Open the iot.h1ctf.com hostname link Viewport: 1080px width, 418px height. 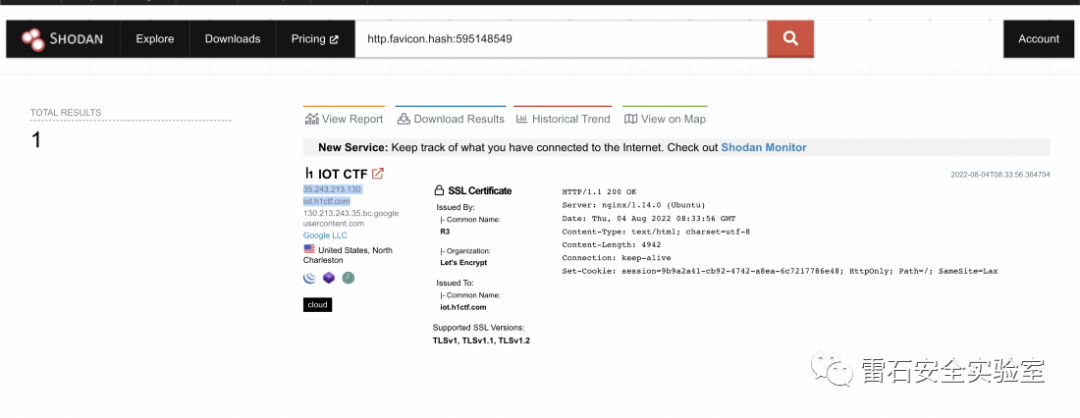326,201
